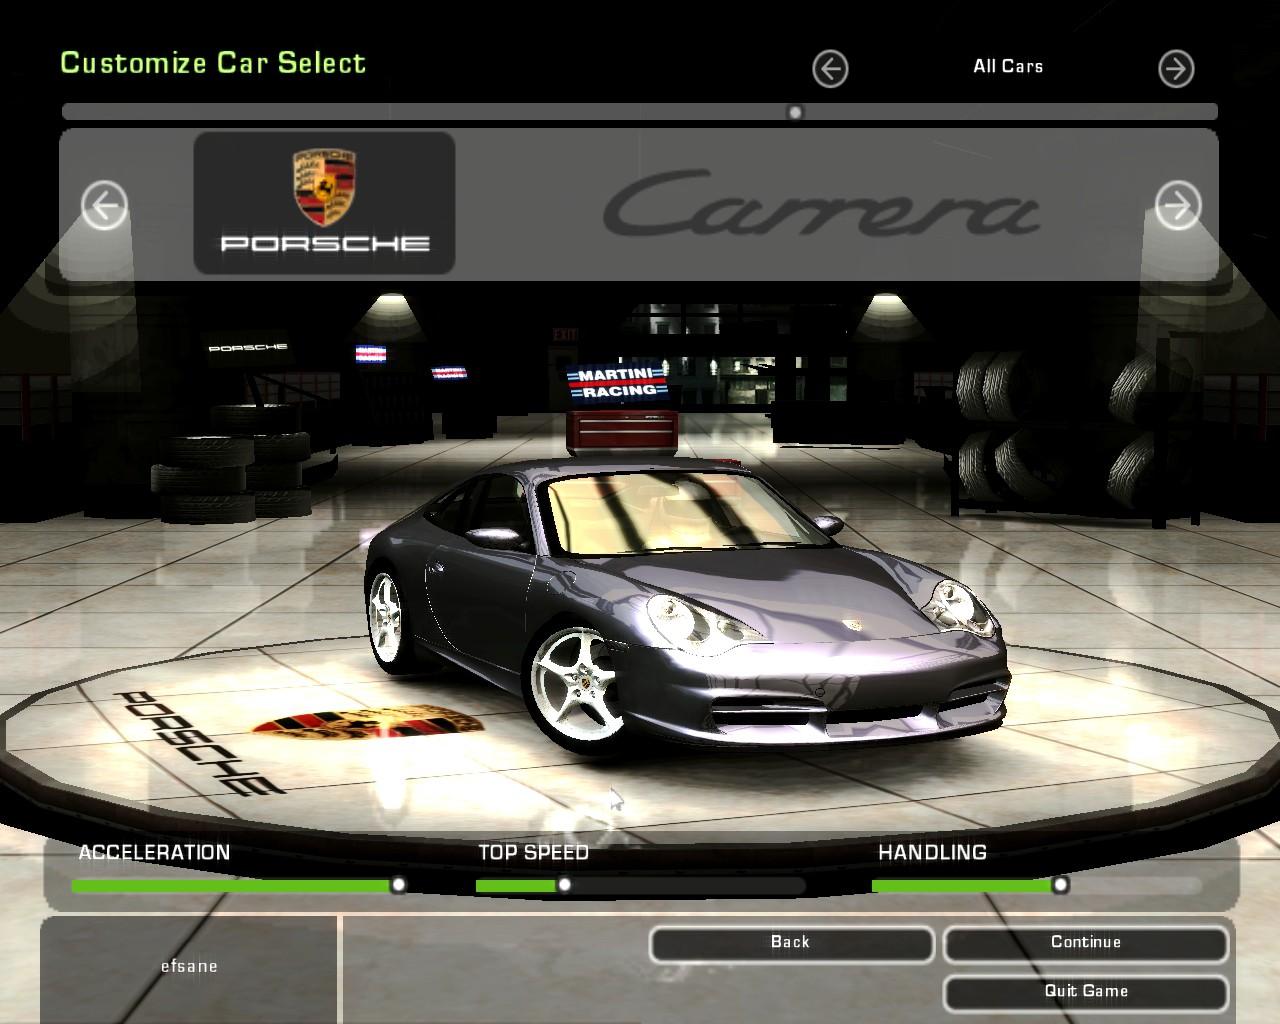Click the HANDLING label
The height and width of the screenshot is (1024, 1280).
click(932, 852)
